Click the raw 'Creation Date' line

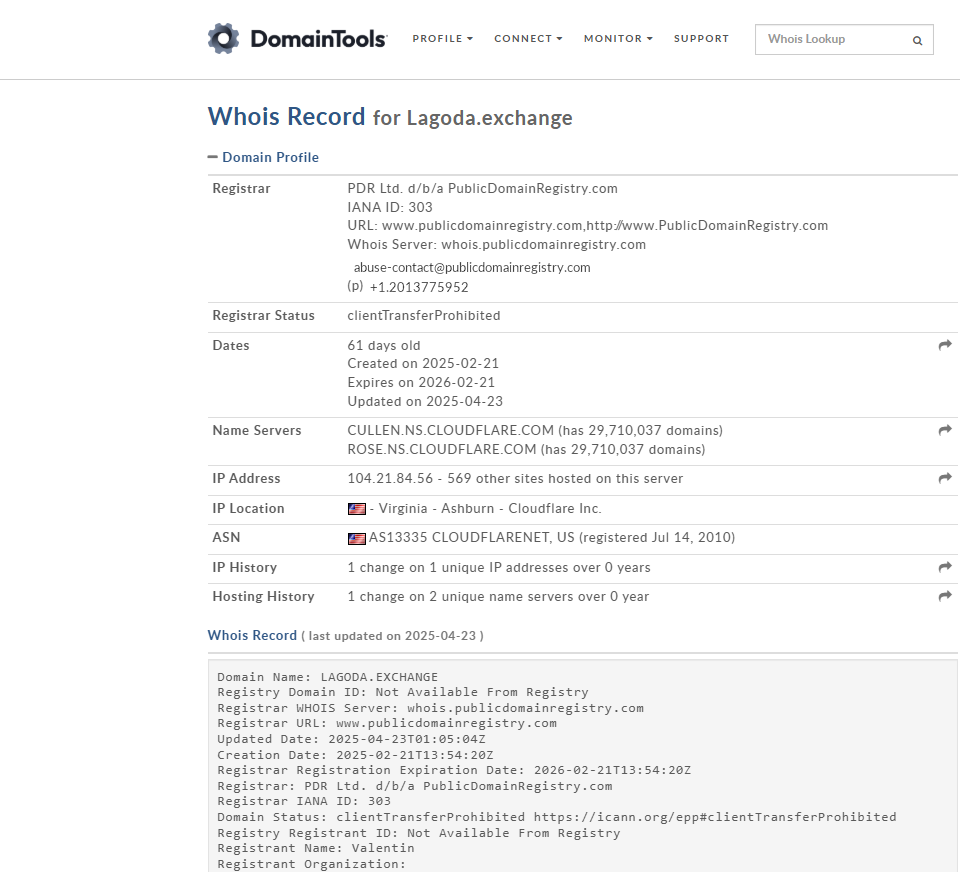click(355, 755)
